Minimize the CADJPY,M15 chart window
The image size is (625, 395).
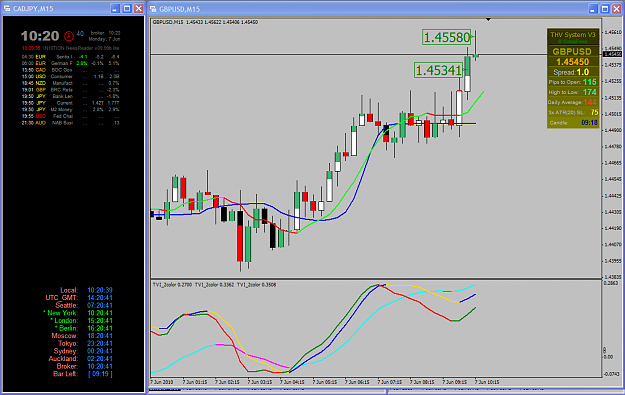click(x=115, y=8)
